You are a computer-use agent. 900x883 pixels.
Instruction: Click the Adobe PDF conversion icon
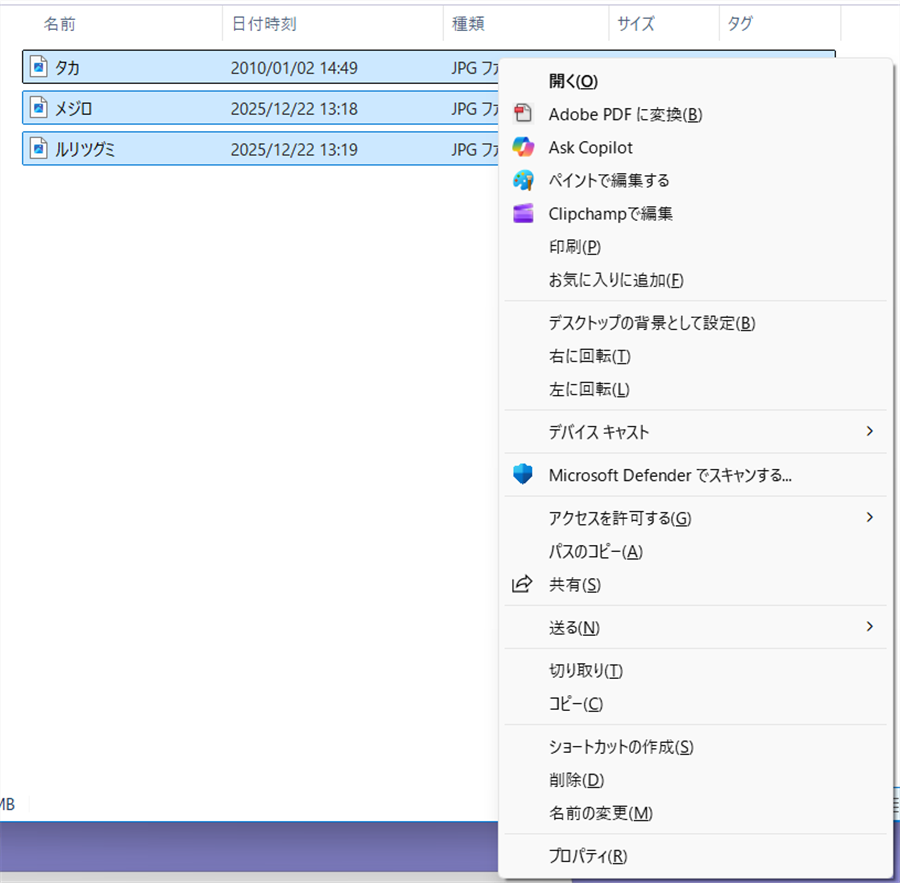[x=521, y=114]
